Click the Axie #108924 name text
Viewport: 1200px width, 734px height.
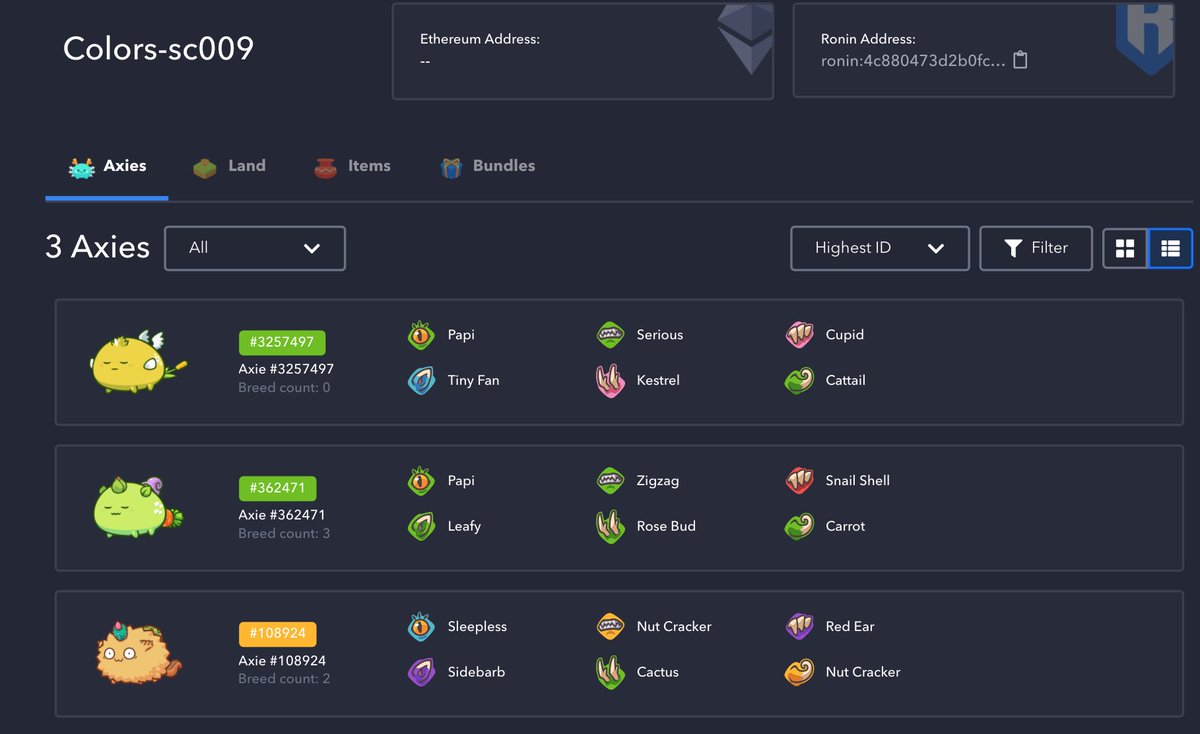[x=282, y=661]
